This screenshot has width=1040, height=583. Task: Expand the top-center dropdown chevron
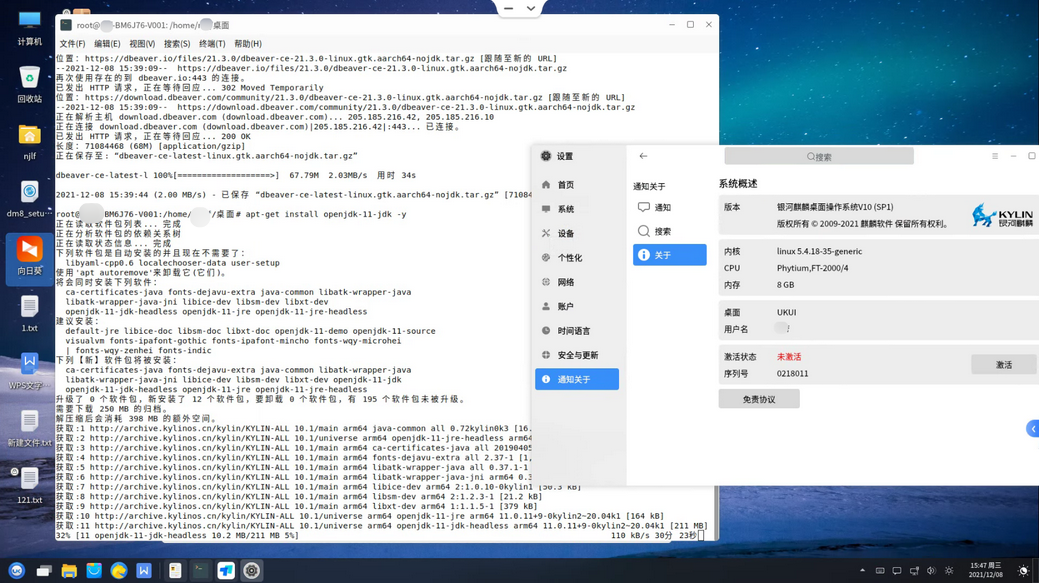[531, 9]
